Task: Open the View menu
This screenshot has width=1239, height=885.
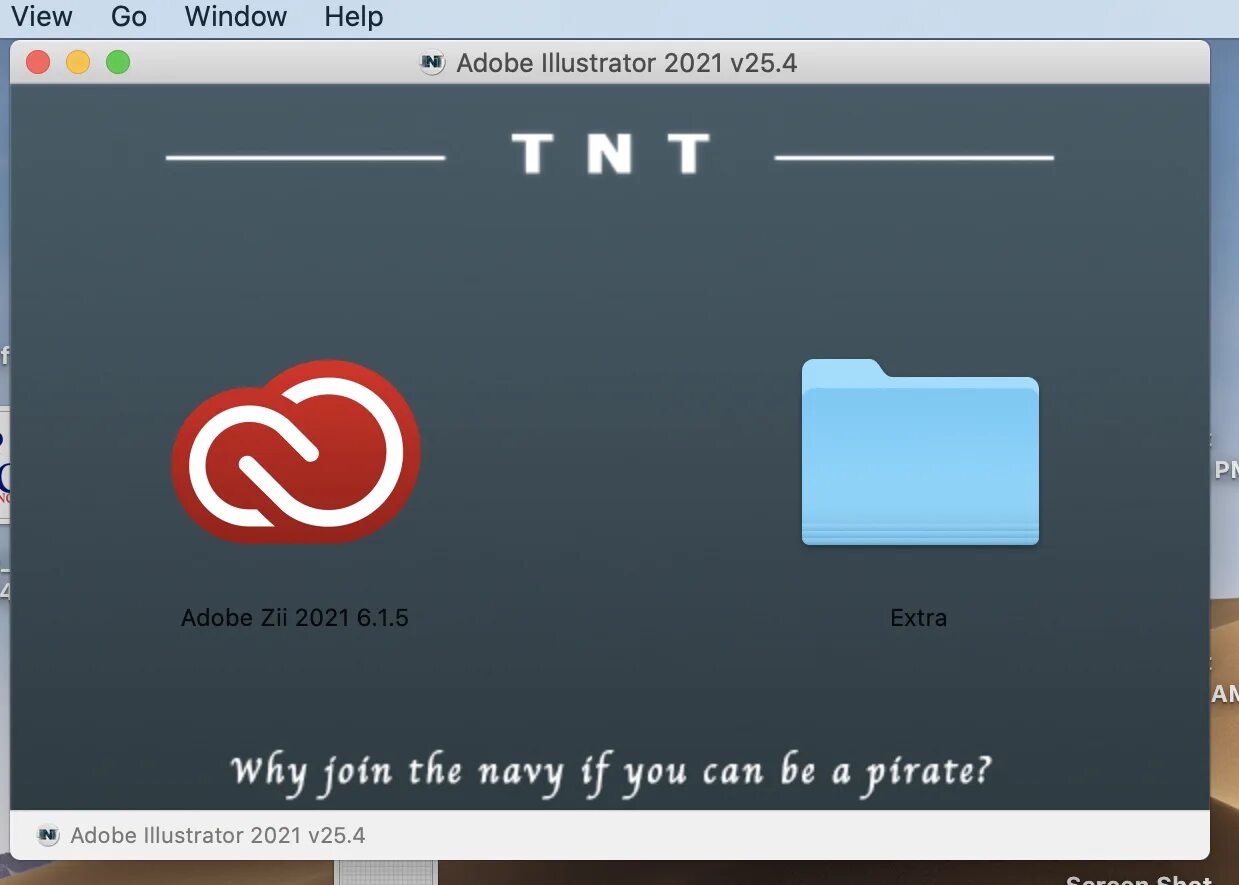Action: point(42,17)
